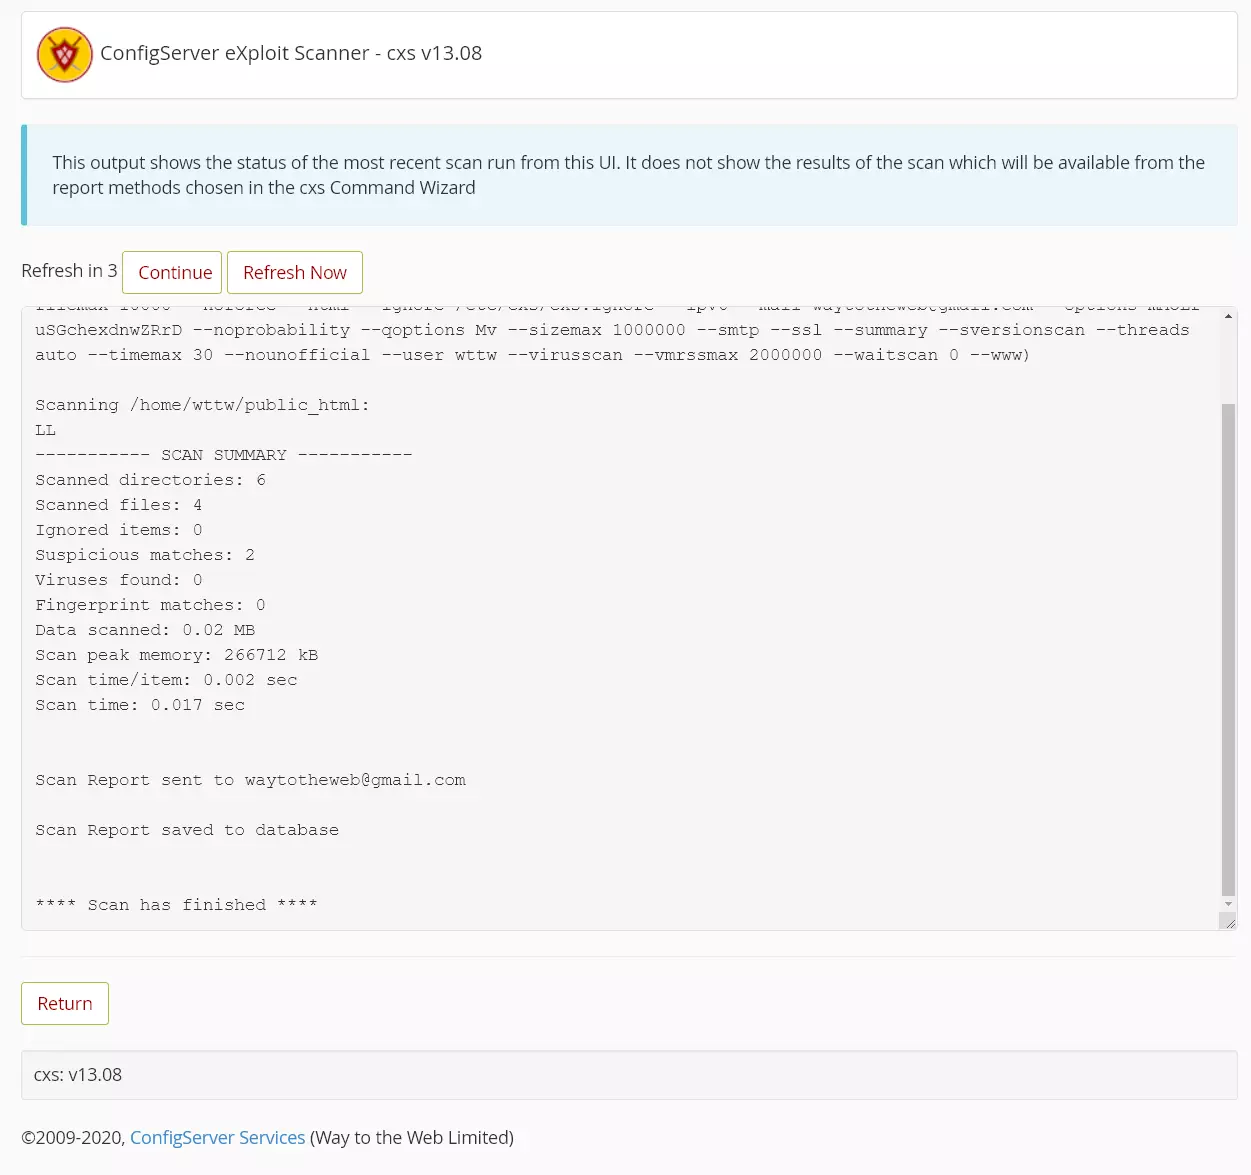Open the ConfigServer Services link
1251x1175 pixels.
(x=217, y=1138)
